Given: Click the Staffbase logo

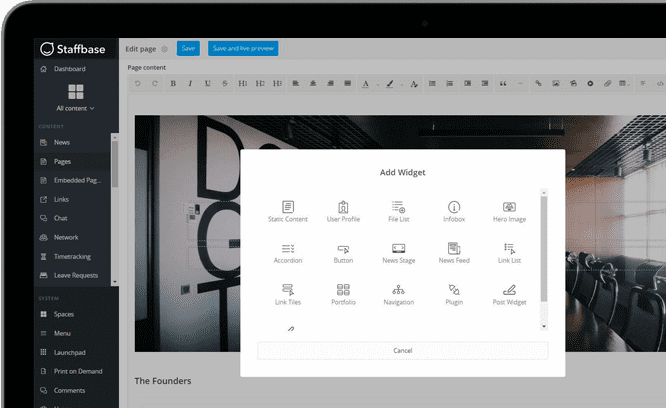Looking at the screenshot, I should (73, 49).
